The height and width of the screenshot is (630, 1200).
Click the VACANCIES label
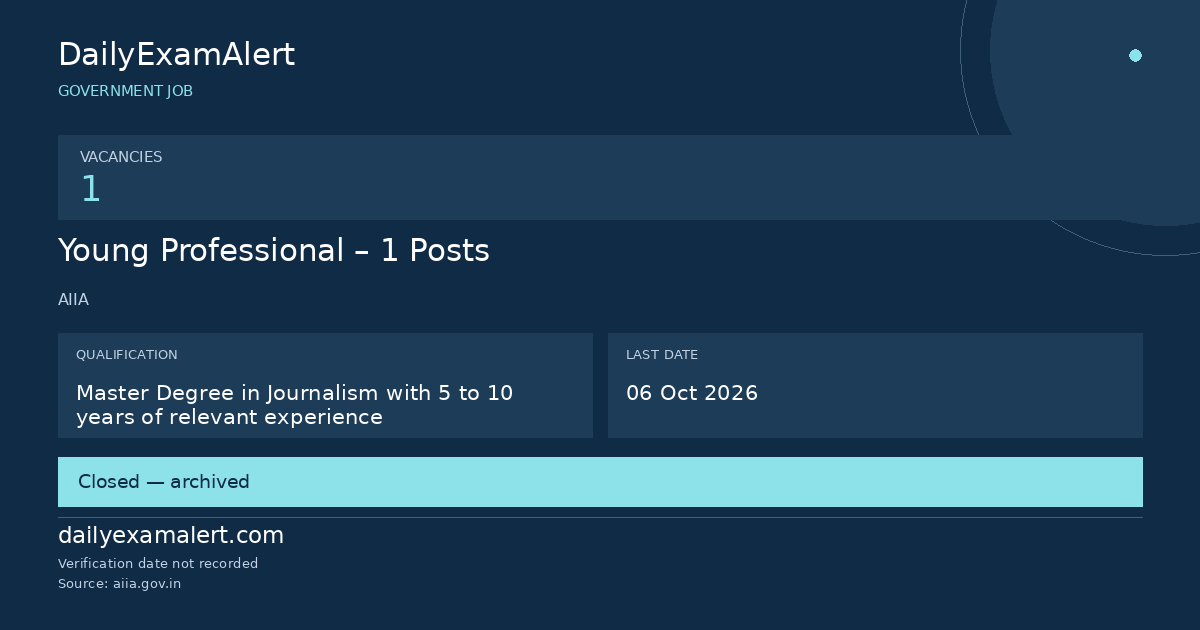click(121, 157)
